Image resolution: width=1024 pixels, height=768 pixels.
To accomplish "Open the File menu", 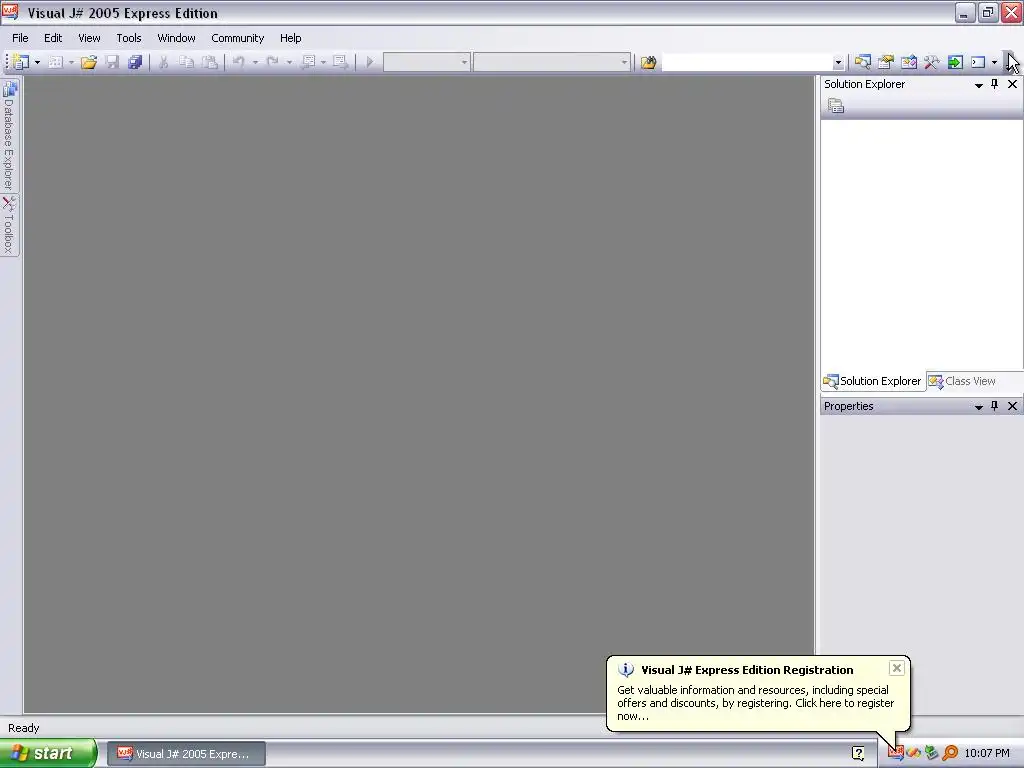I will coord(20,38).
